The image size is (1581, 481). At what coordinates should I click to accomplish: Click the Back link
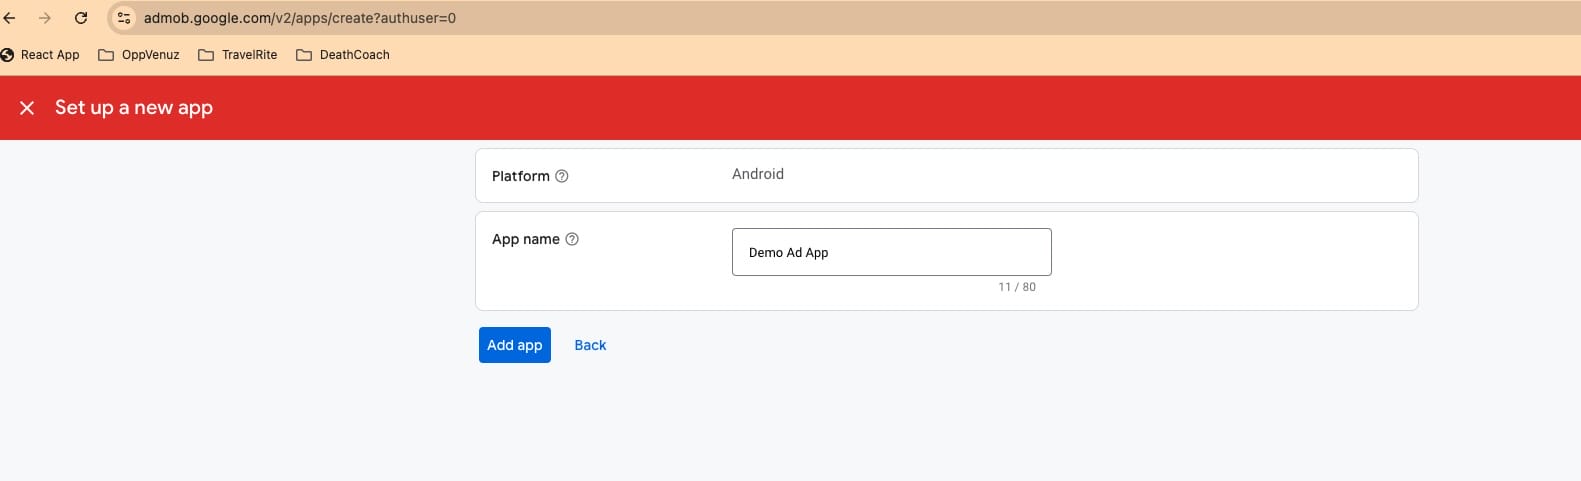590,345
